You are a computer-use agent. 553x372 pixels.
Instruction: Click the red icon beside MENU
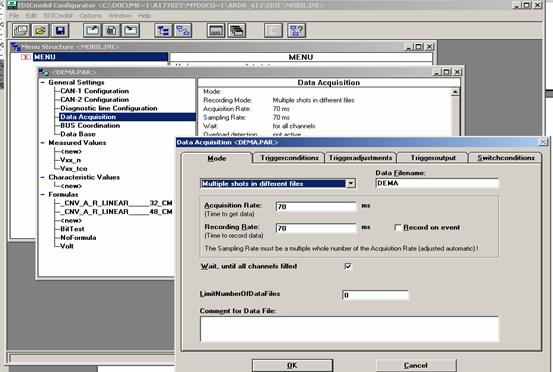[25, 57]
